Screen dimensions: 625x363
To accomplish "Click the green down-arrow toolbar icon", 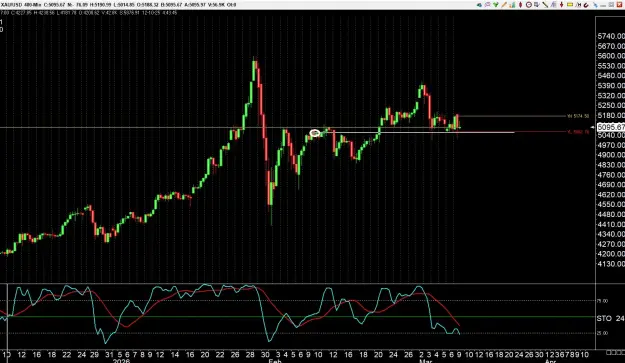I will 496,5.
